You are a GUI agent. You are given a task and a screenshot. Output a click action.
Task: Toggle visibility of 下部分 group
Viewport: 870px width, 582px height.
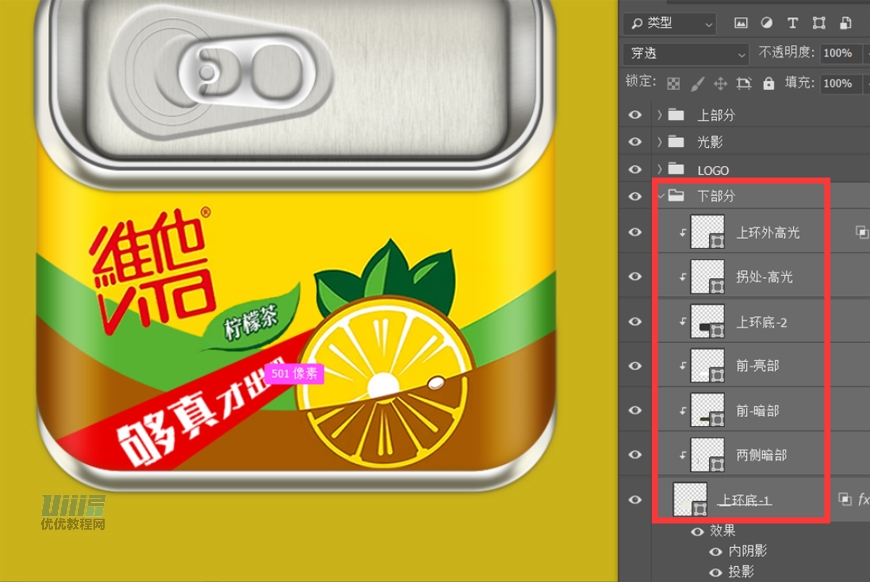click(635, 196)
